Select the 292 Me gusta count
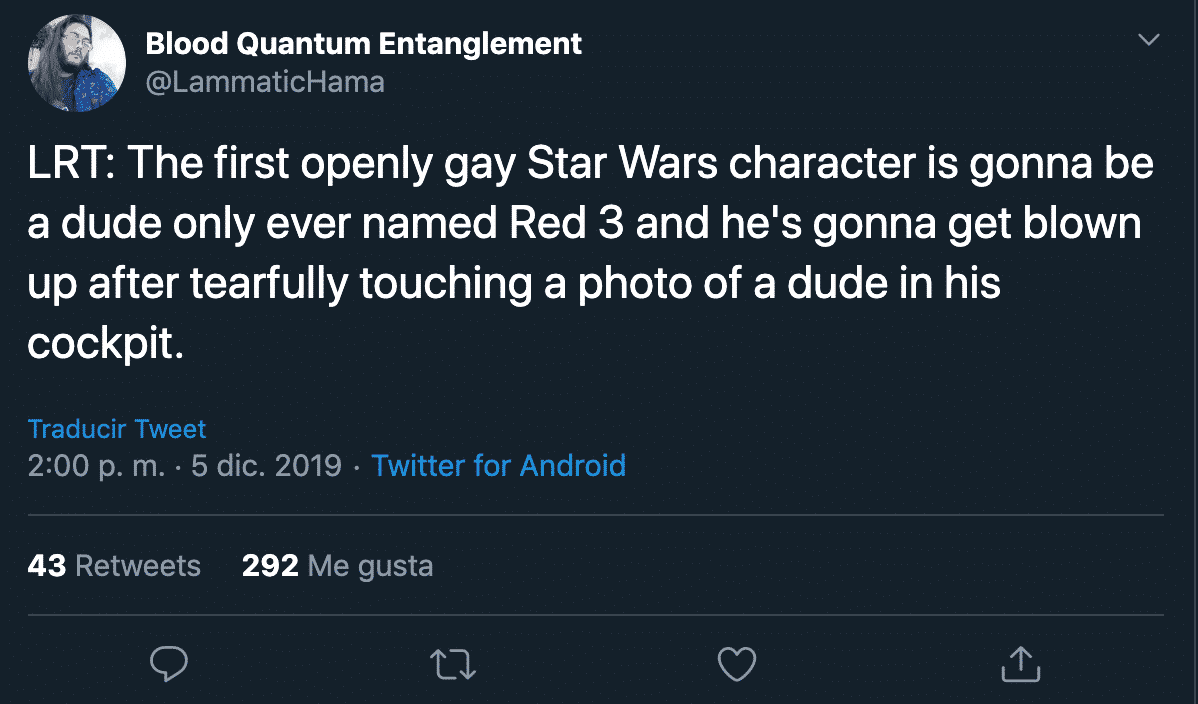The width and height of the screenshot is (1198, 704). pos(338,565)
